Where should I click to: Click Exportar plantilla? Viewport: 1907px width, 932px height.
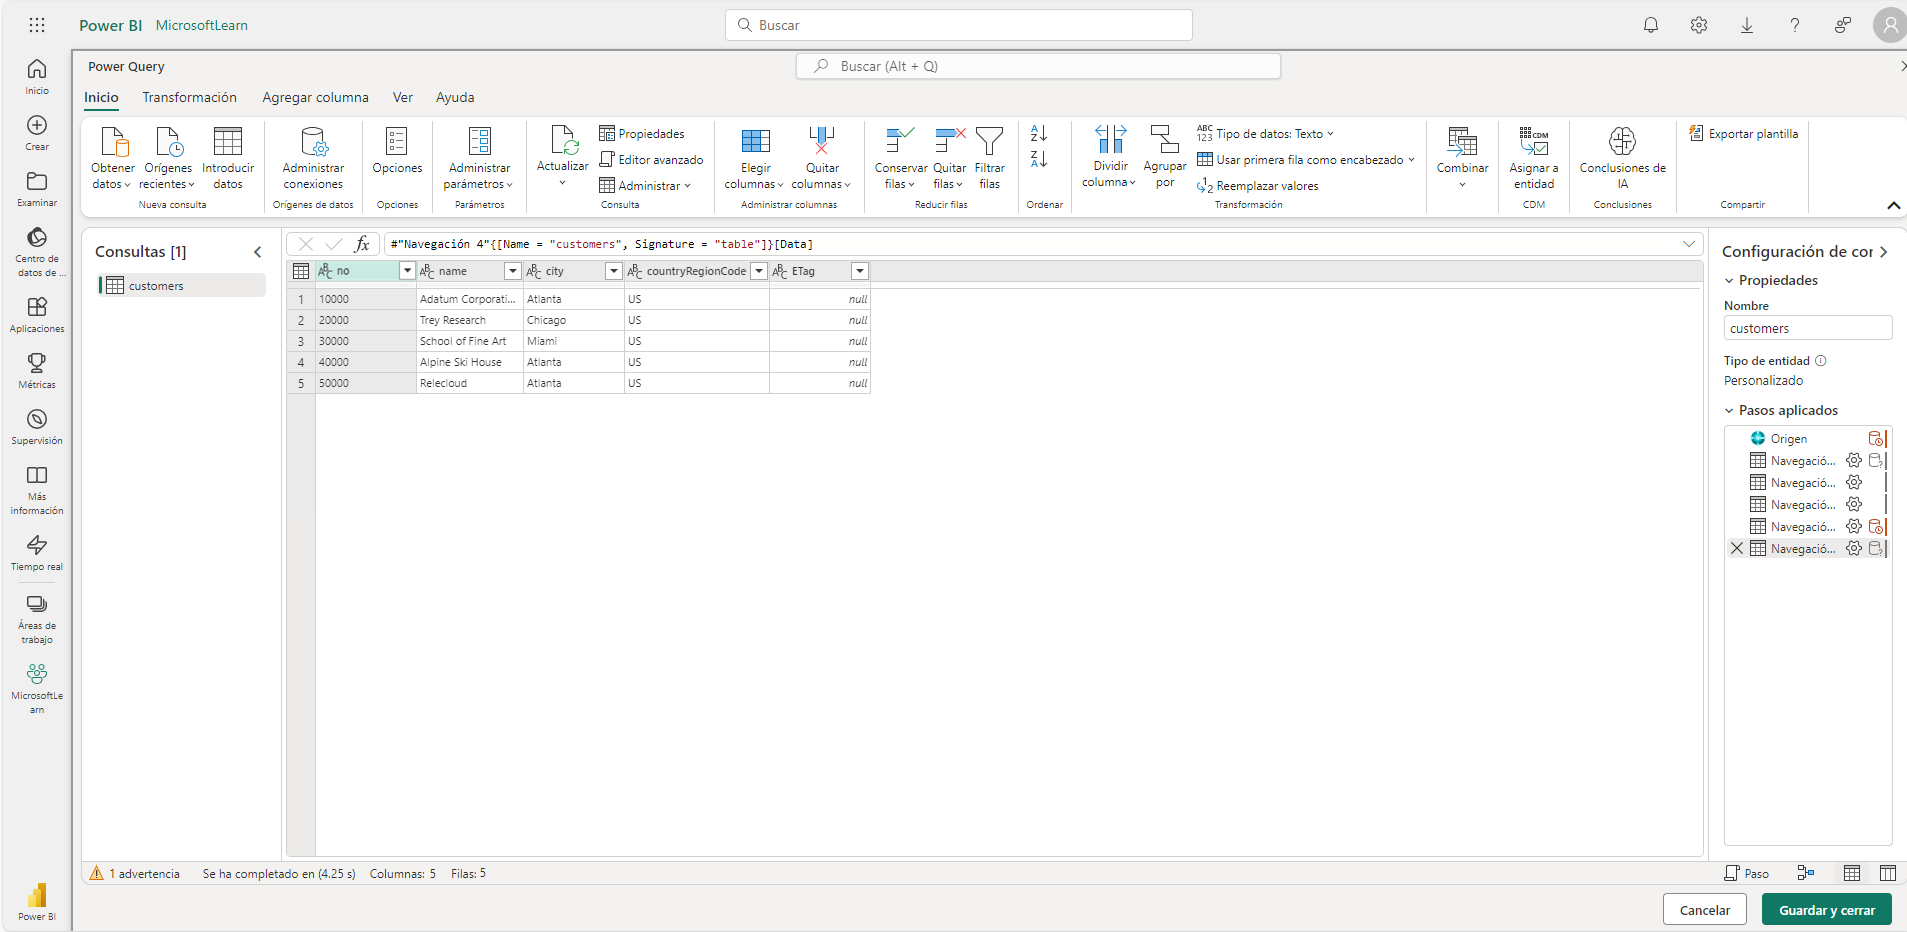coord(1743,134)
